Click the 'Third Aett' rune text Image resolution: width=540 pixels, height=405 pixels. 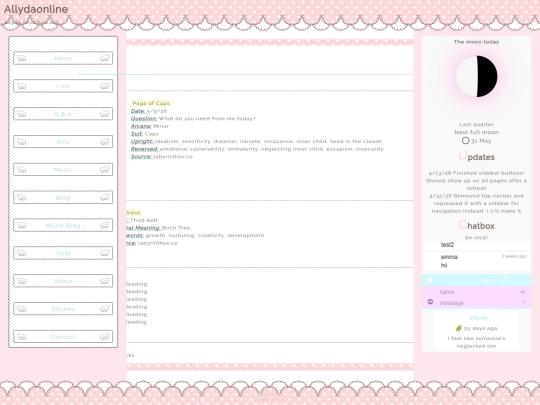[x=144, y=220]
